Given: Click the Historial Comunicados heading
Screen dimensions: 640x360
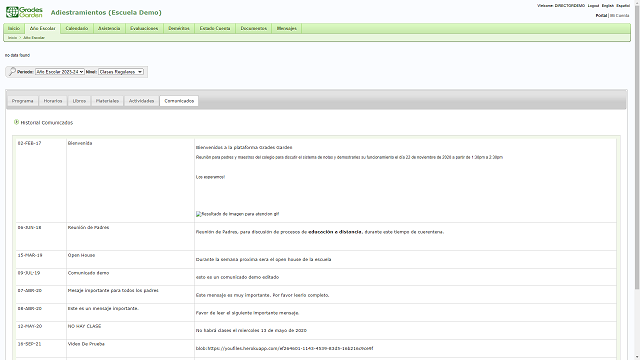Looking at the screenshot, I should 47,122.
